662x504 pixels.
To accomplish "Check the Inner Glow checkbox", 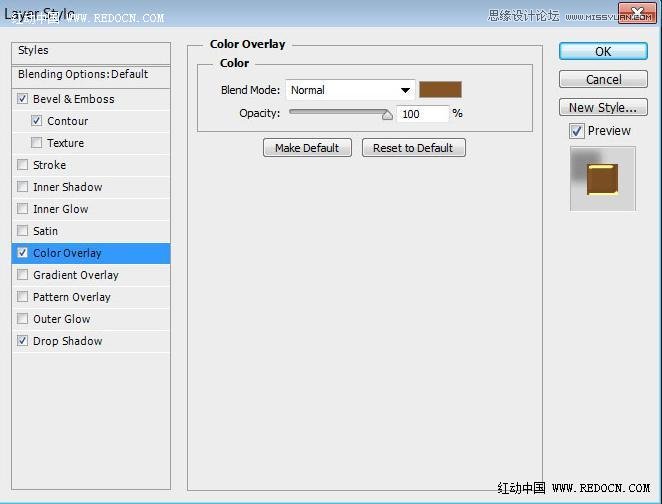I will 23,209.
